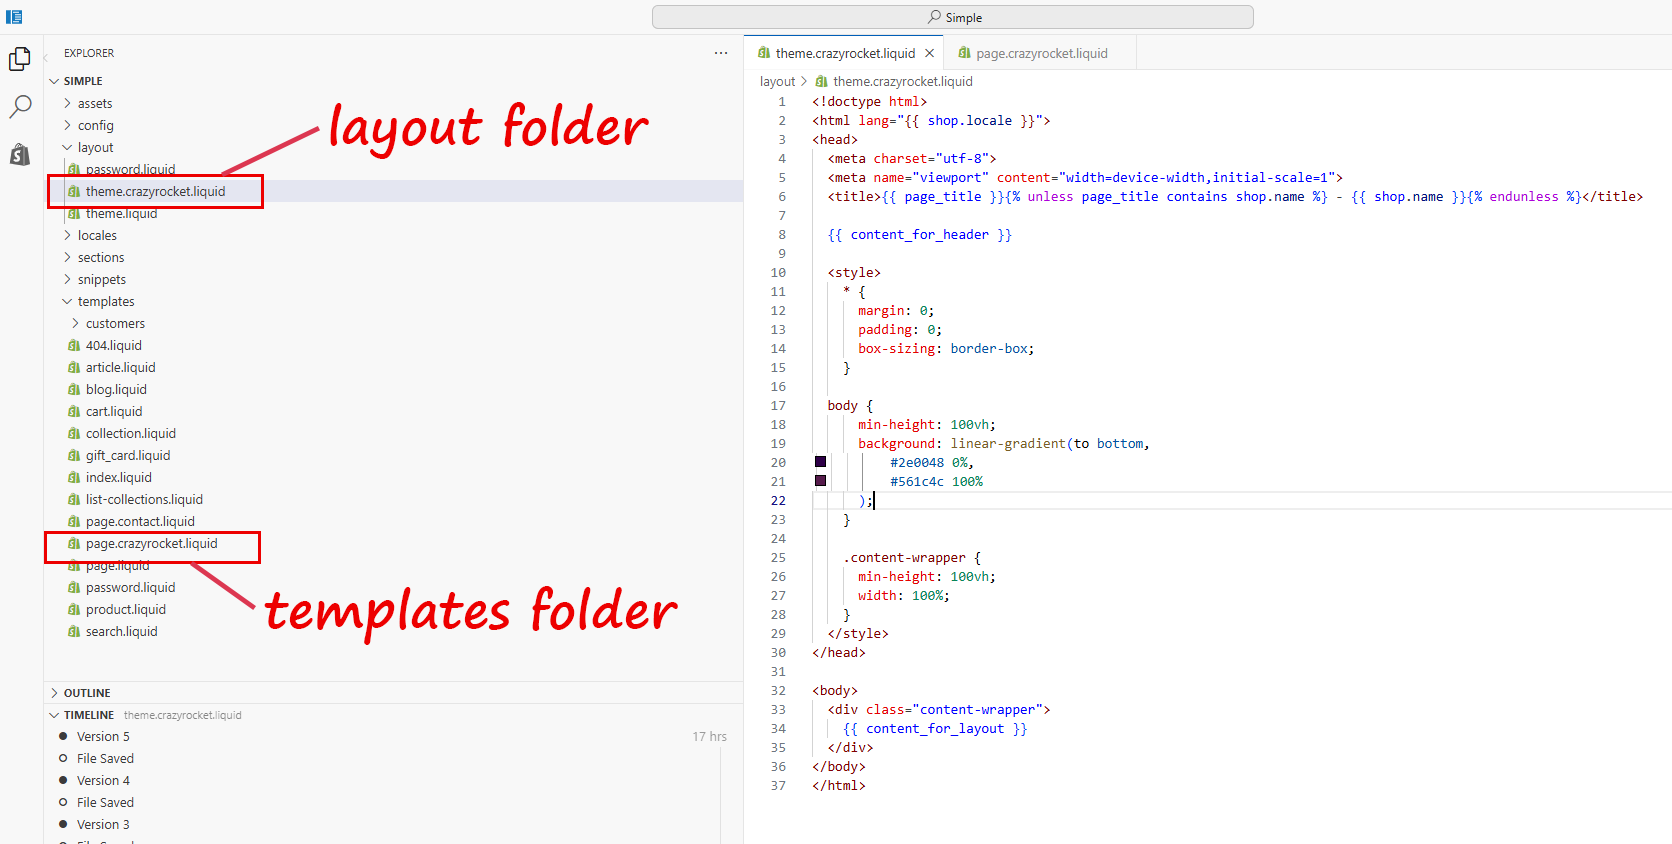The width and height of the screenshot is (1672, 844).
Task: Click the #2e0048 color swatch
Action: click(x=820, y=462)
